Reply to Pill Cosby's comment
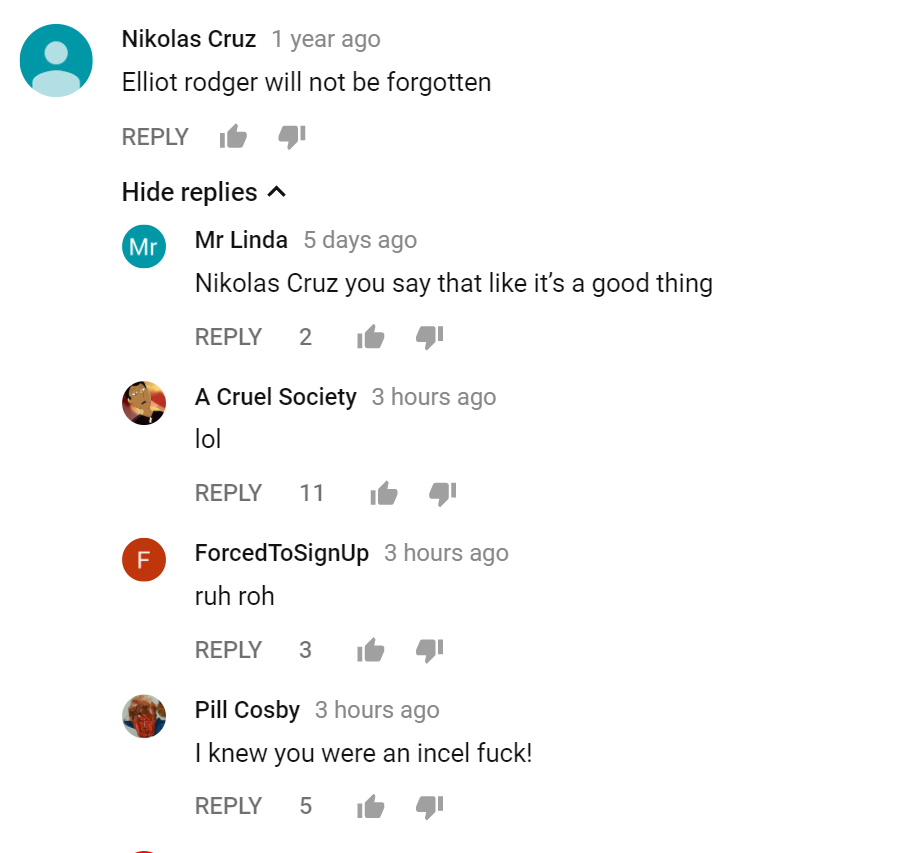The width and height of the screenshot is (909, 853). click(228, 806)
